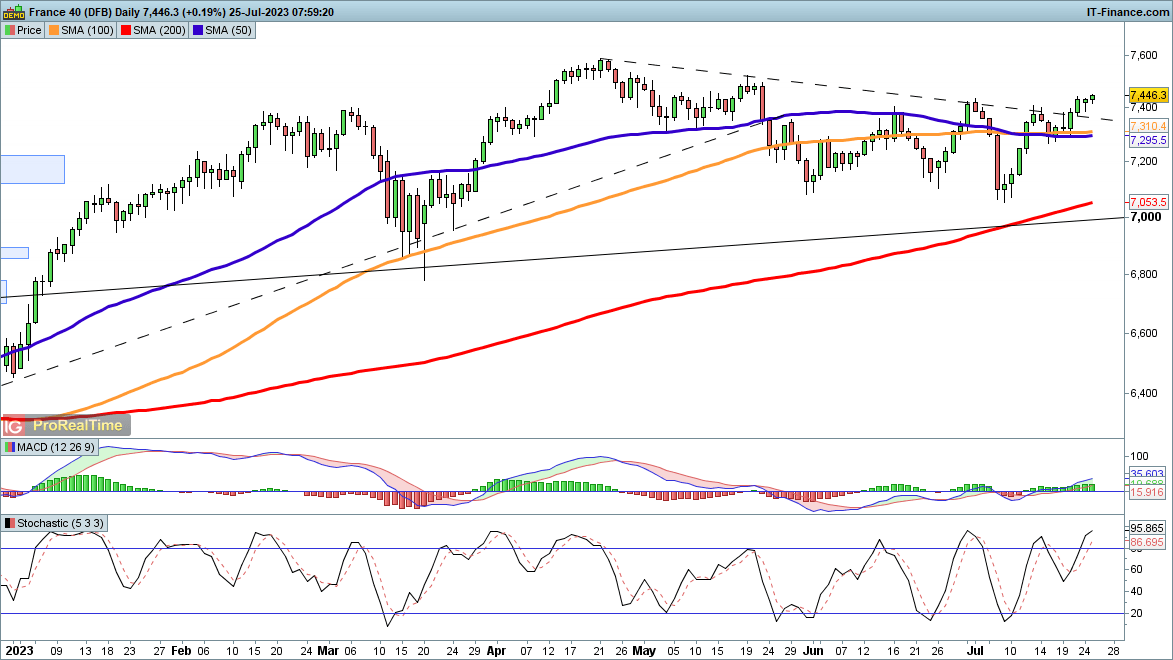Click the Feb date axis label
This screenshot has width=1173, height=660.
click(181, 650)
